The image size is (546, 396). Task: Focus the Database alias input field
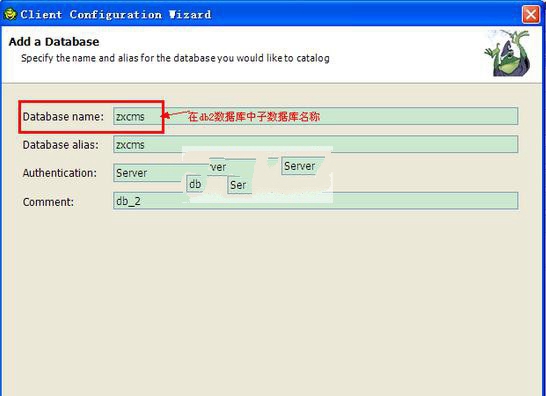point(315,145)
